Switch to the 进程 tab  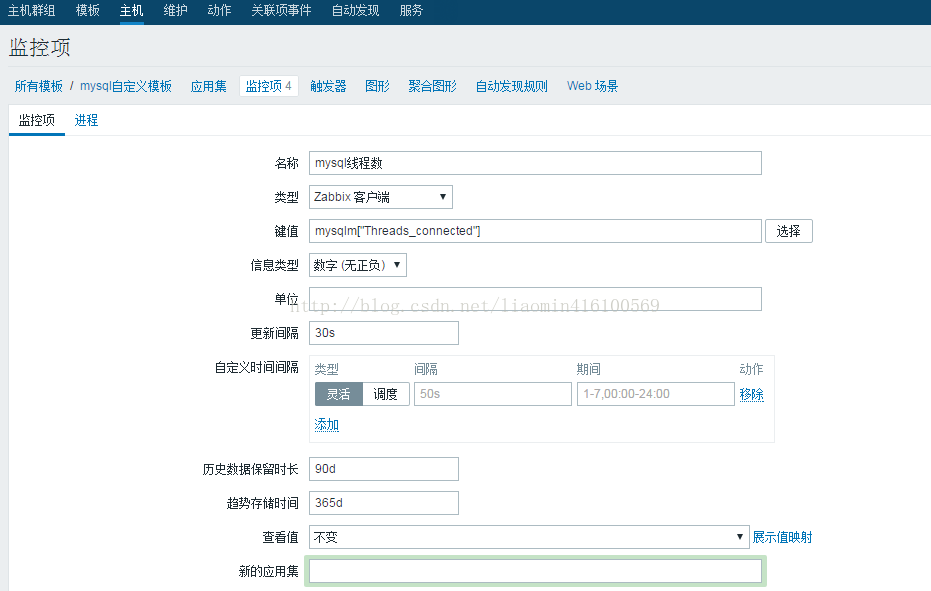click(86, 121)
